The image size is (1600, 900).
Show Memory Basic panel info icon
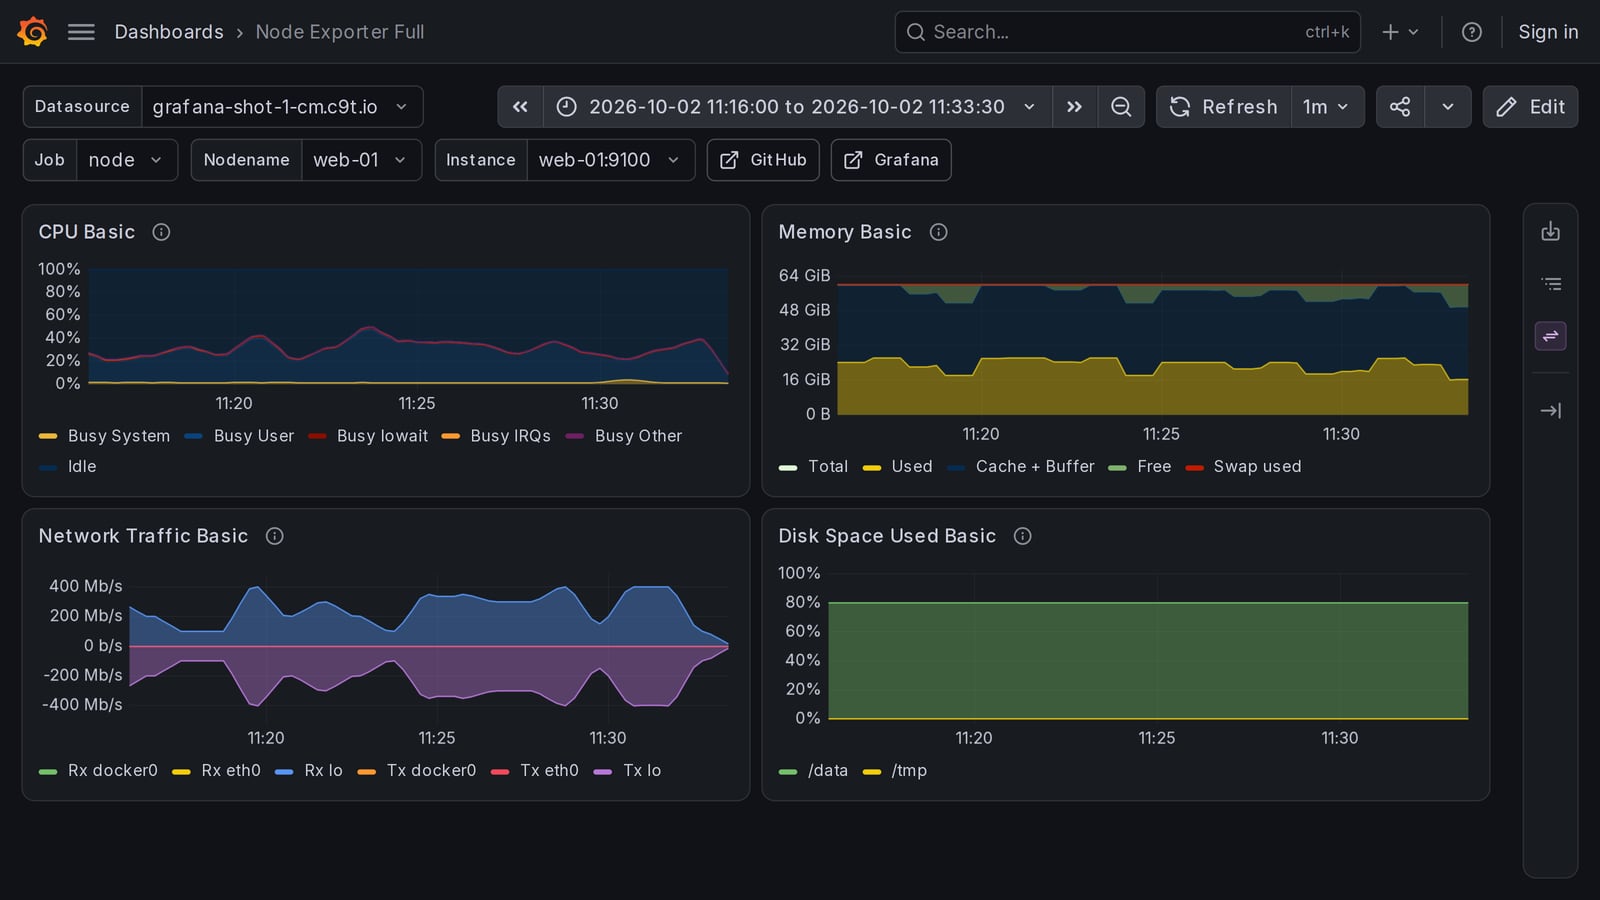[x=938, y=232]
